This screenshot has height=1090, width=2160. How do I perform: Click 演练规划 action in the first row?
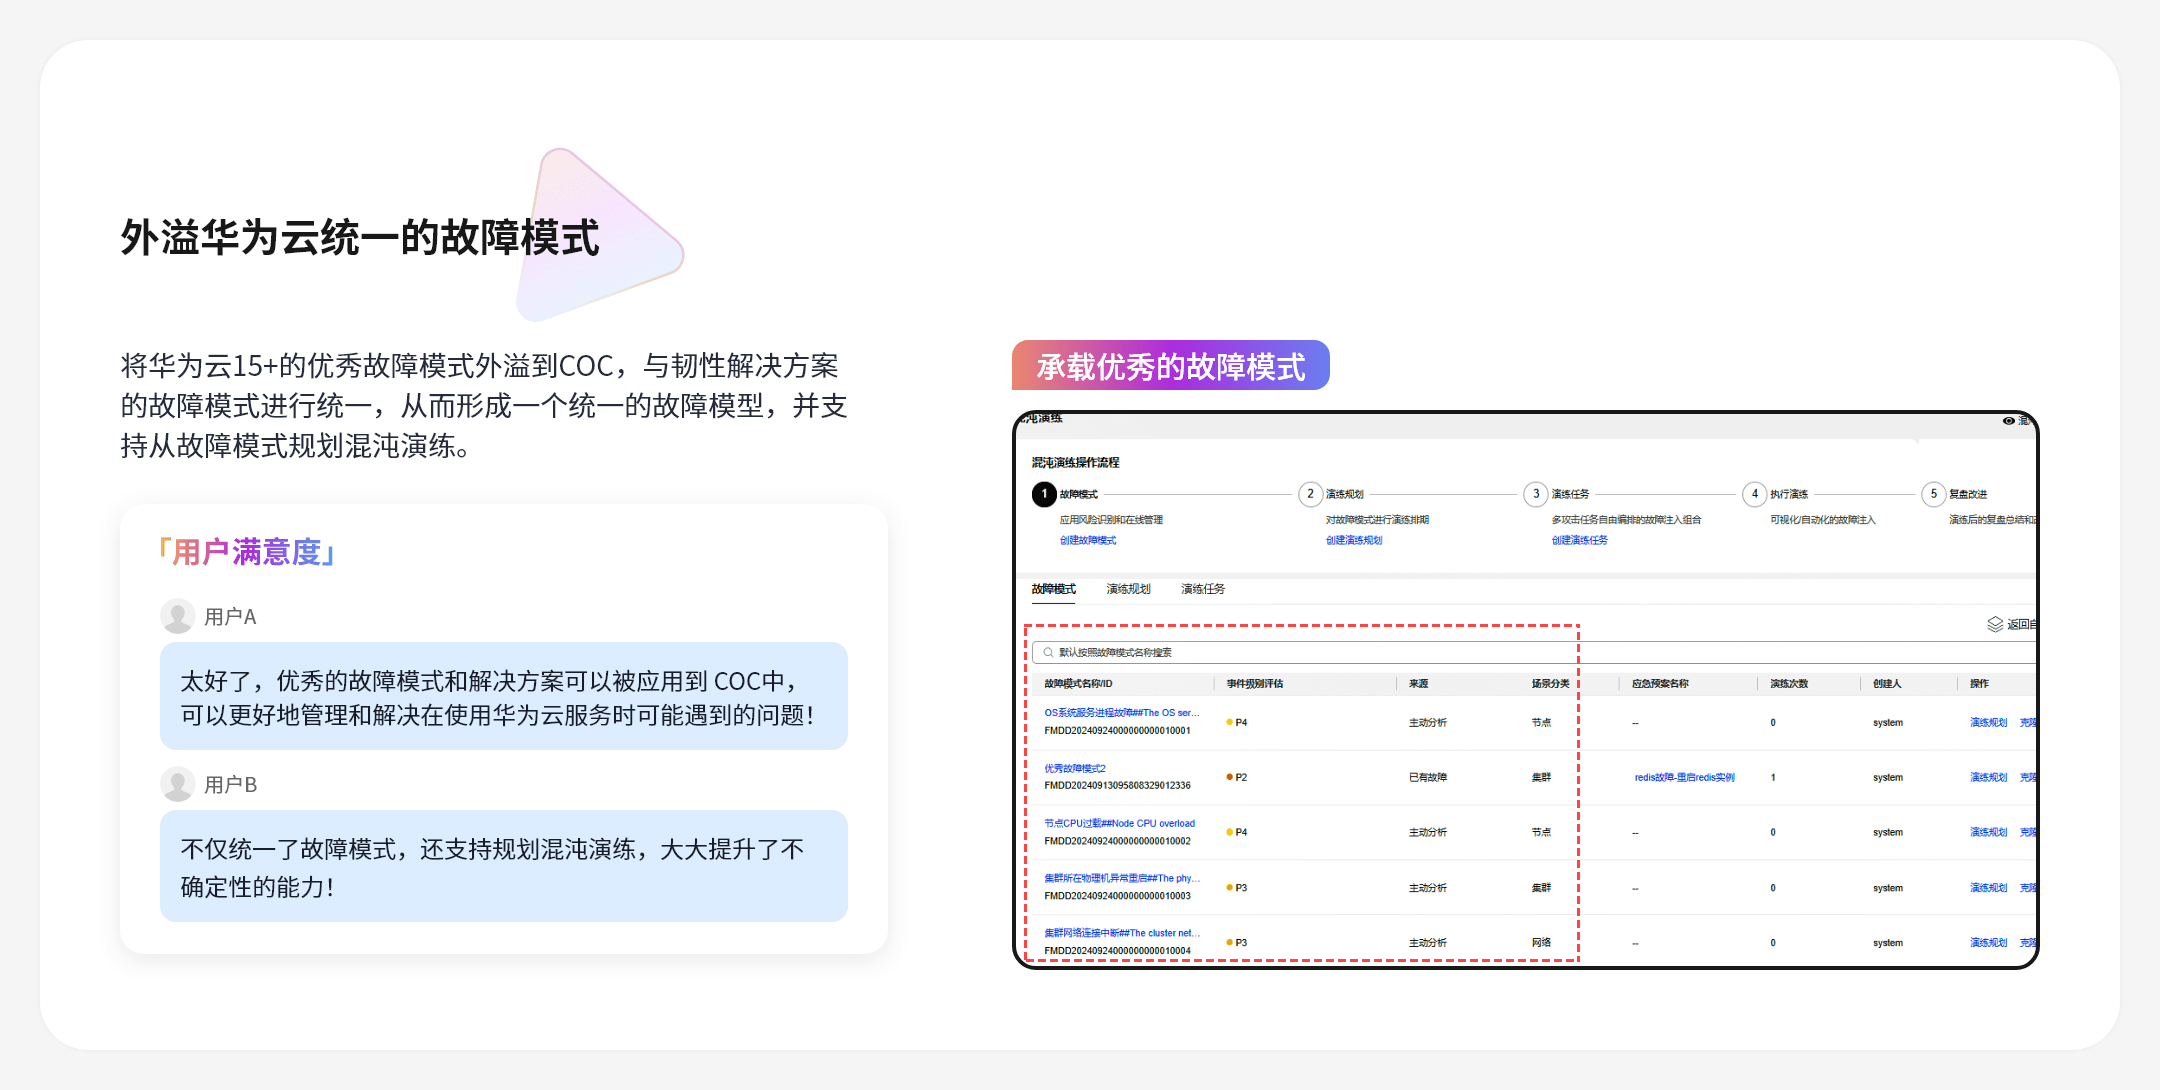pyautogui.click(x=1988, y=722)
